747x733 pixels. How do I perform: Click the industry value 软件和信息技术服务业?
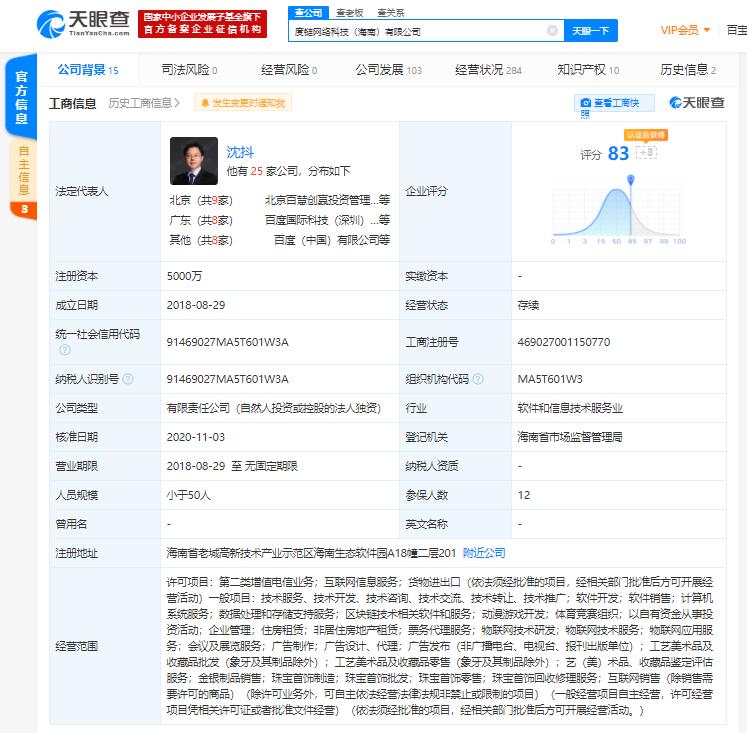tap(570, 408)
